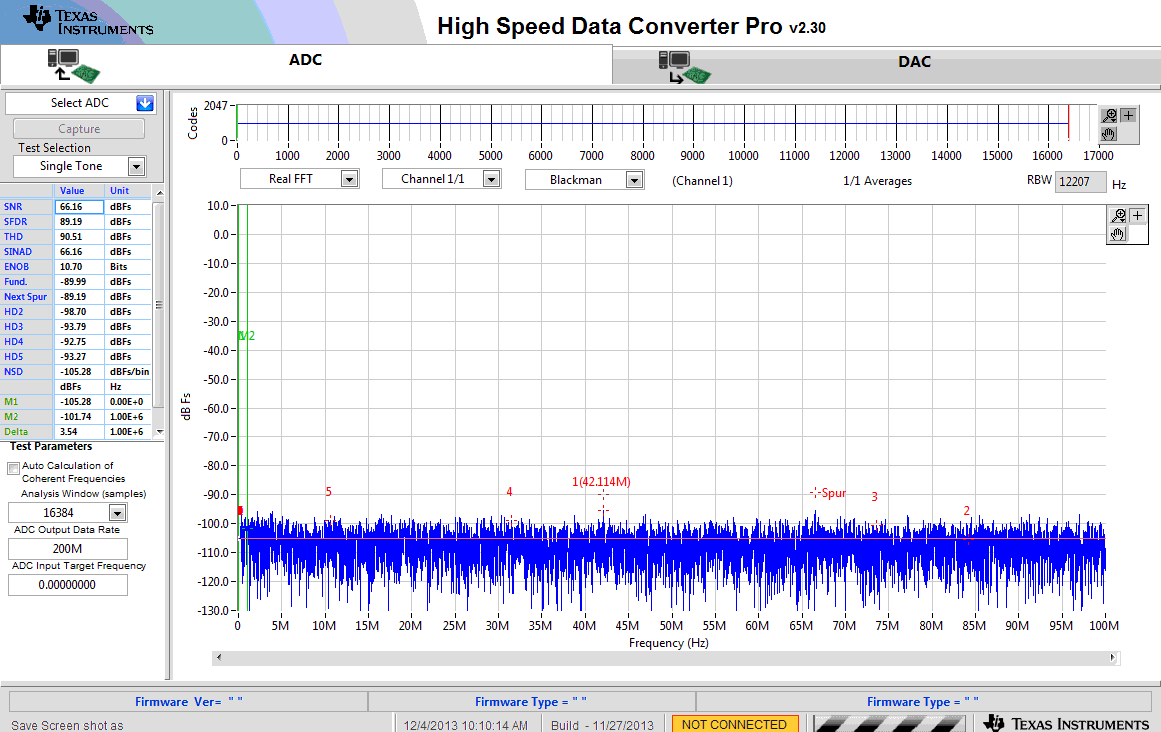
Task: Click the horizontal scrollbar below FFT plot
Action: [x=666, y=657]
